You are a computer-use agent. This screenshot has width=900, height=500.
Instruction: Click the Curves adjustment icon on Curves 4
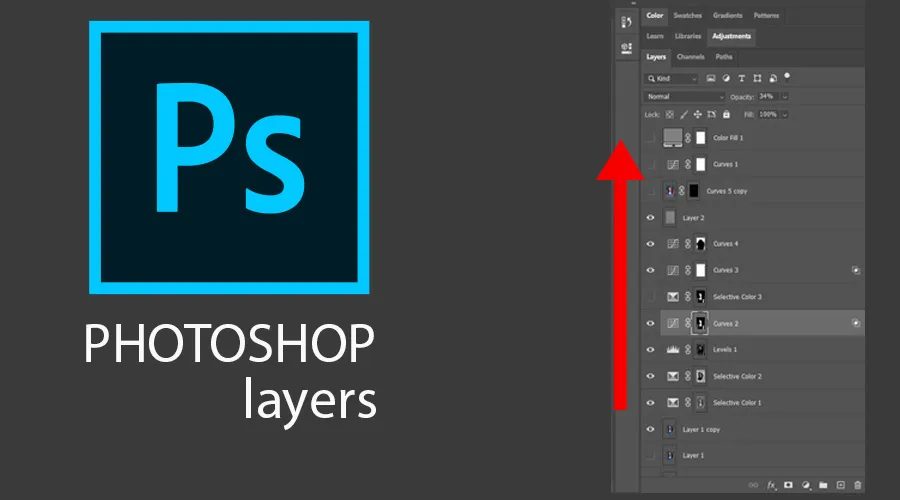[673, 244]
